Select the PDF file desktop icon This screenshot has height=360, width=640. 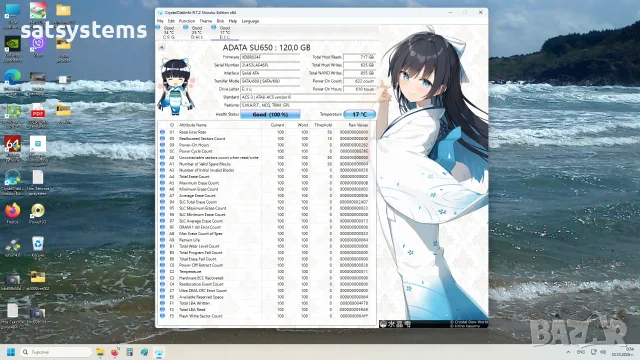coord(38,116)
